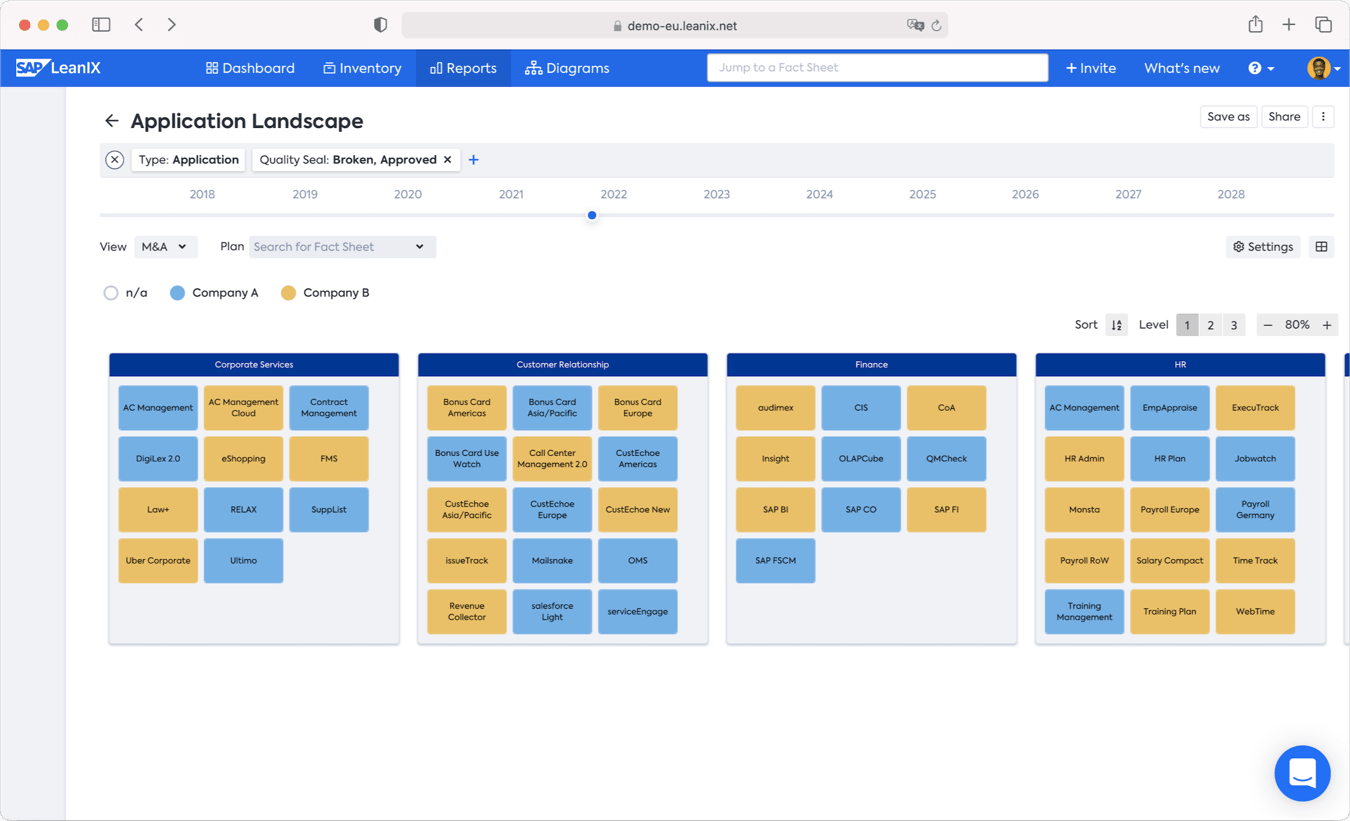1350x821 pixels.
Task: Open the Plan fact sheet search dropdown
Action: pyautogui.click(x=341, y=247)
